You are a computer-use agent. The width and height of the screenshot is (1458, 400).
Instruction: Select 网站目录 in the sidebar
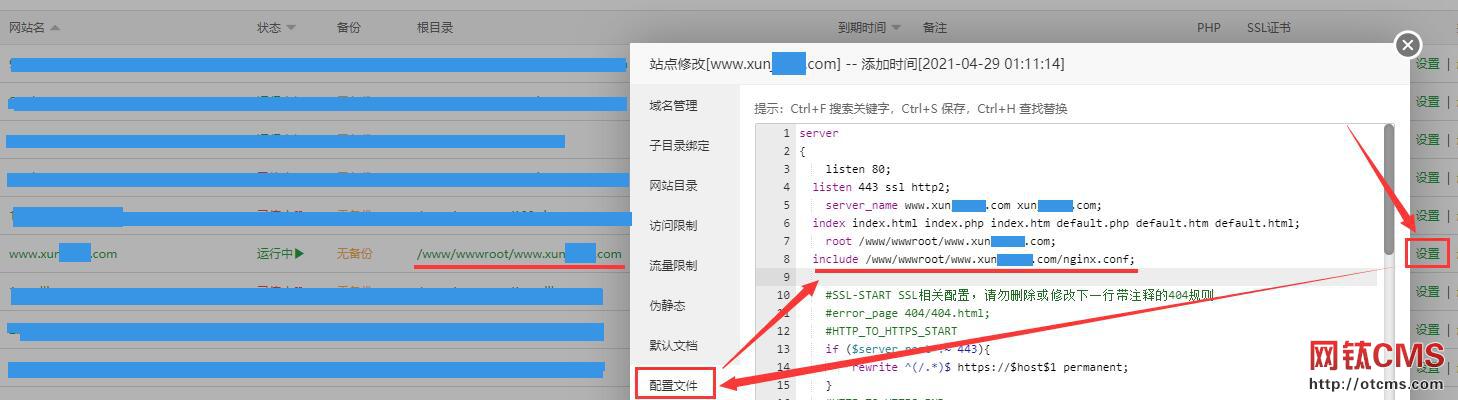673,186
